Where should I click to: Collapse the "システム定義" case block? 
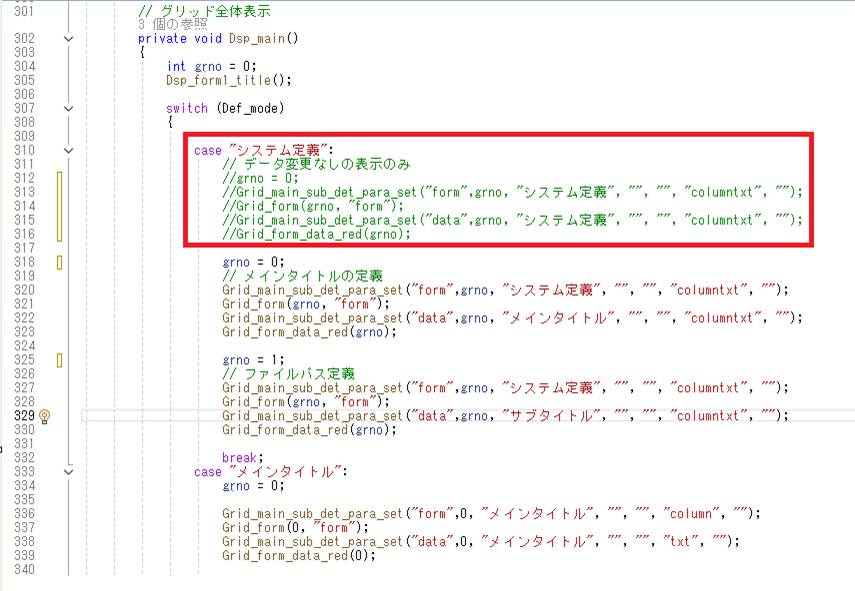(68, 151)
